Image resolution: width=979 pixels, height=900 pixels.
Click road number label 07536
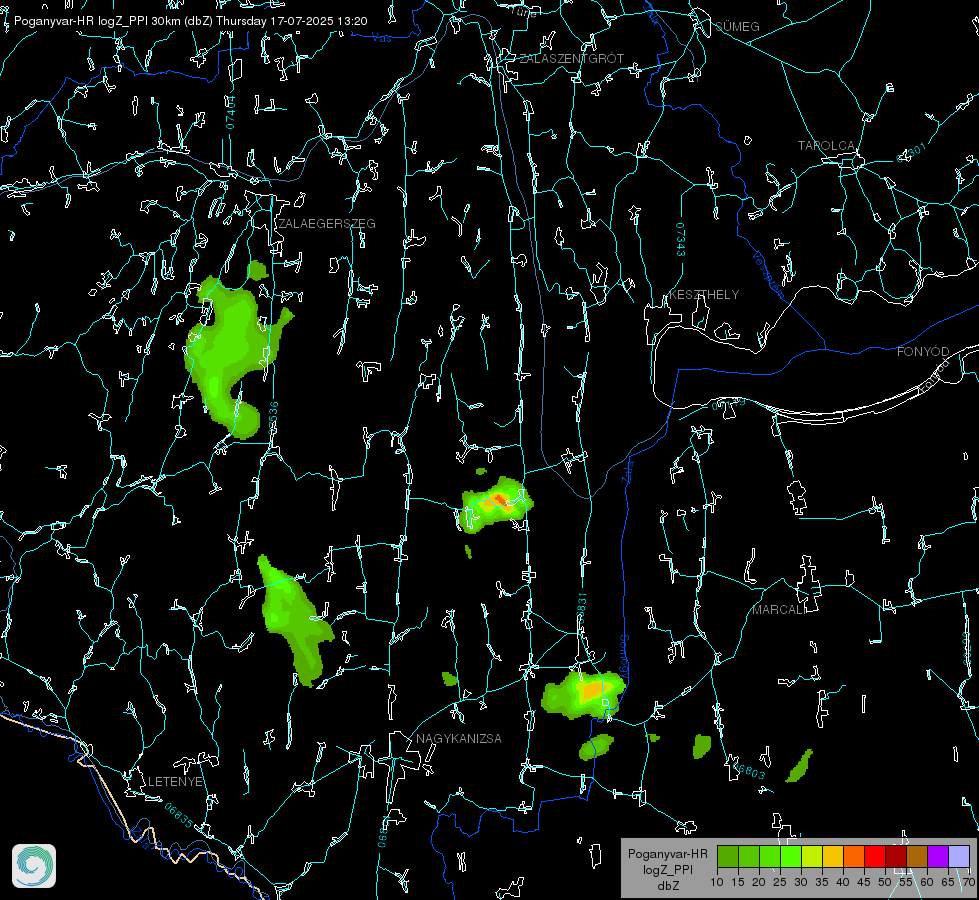click(273, 418)
